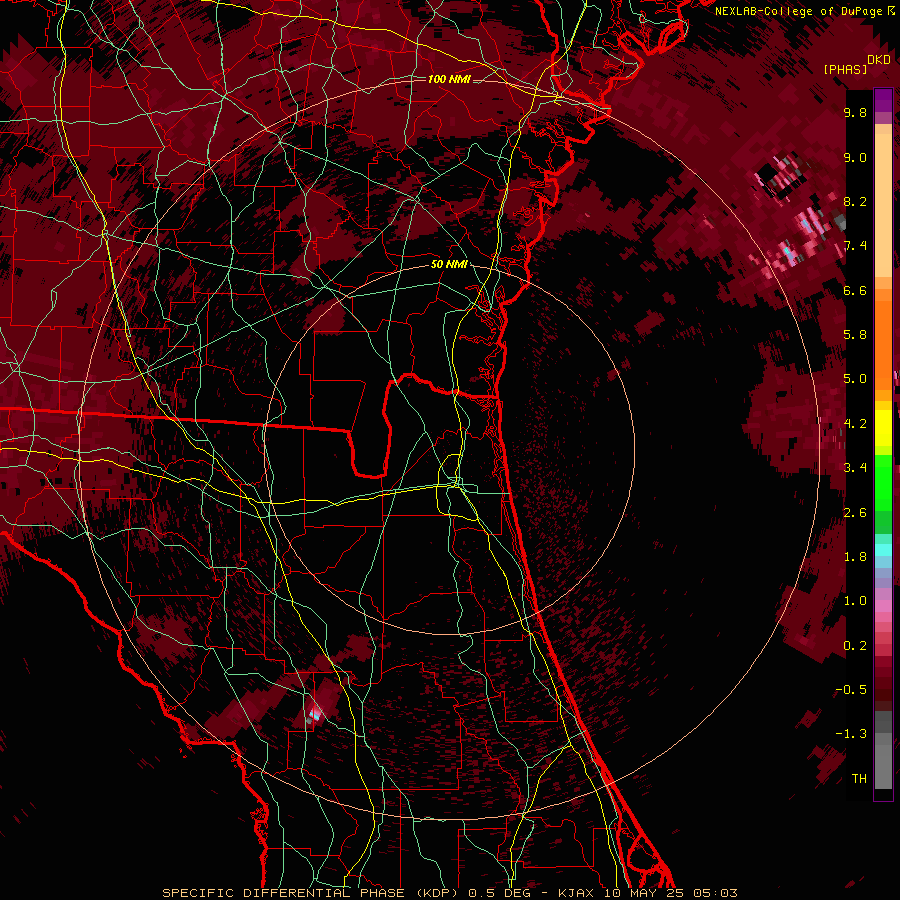This screenshot has height=900, width=900.
Task: Click the 1.0 scale label
Action: [x=855, y=601]
